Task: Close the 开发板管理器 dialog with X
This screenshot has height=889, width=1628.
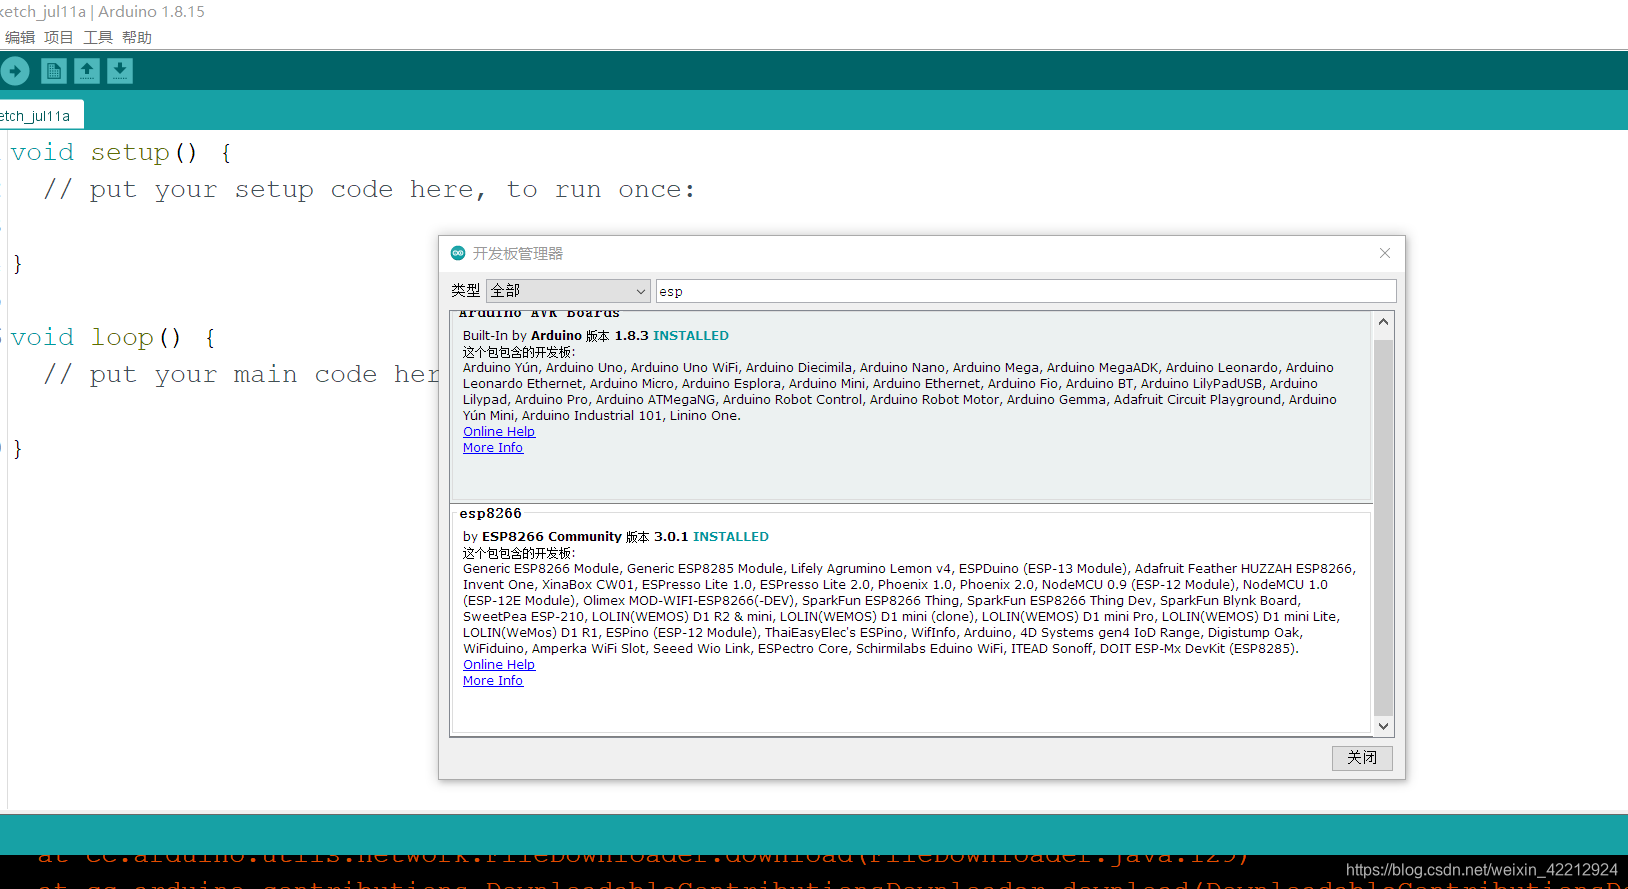Action: (x=1385, y=253)
